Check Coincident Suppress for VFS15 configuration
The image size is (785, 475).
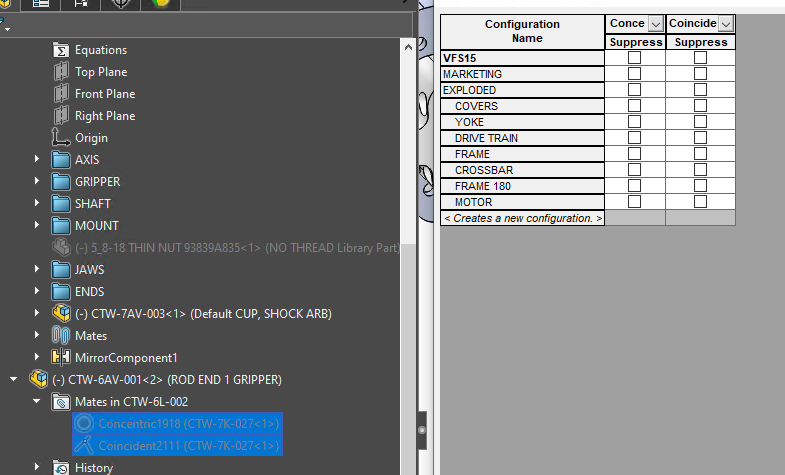(700, 58)
